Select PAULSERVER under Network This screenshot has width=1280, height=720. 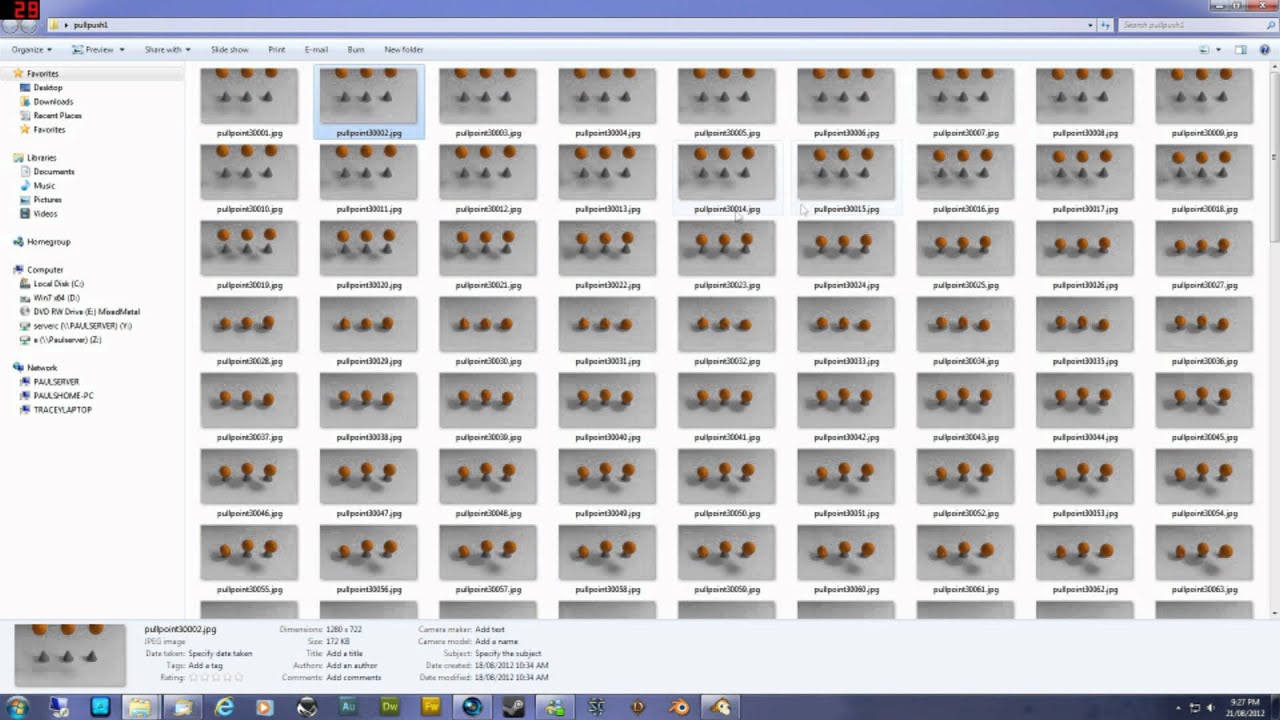tap(55, 382)
